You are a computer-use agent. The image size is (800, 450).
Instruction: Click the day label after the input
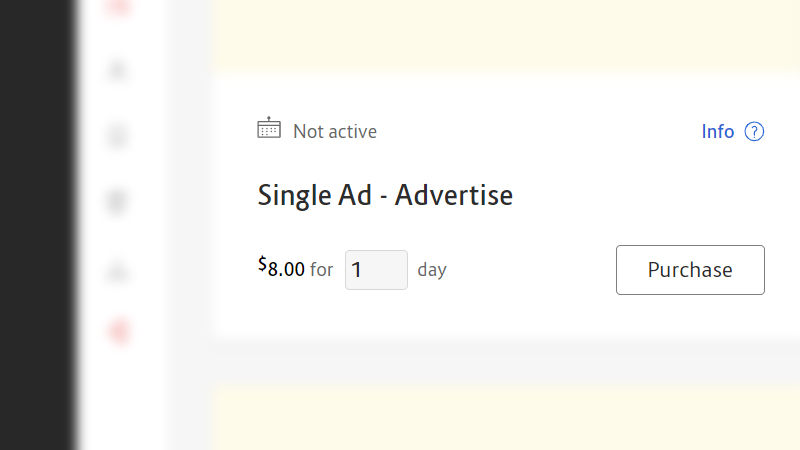point(432,270)
